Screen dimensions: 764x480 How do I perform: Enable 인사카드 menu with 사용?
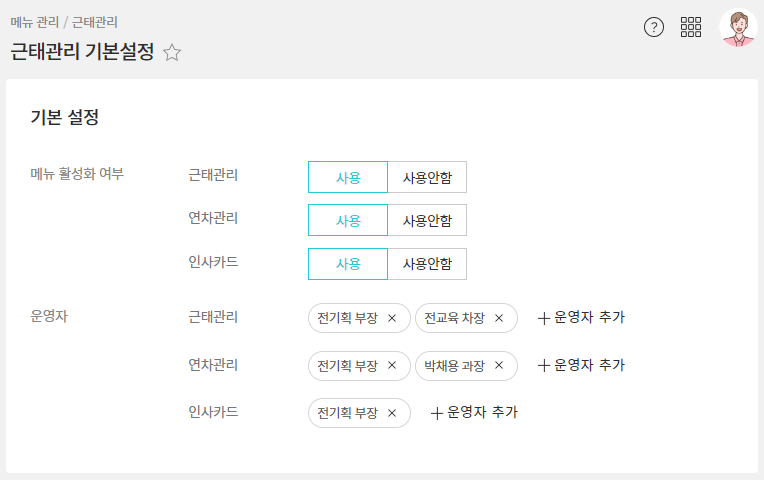tap(347, 265)
